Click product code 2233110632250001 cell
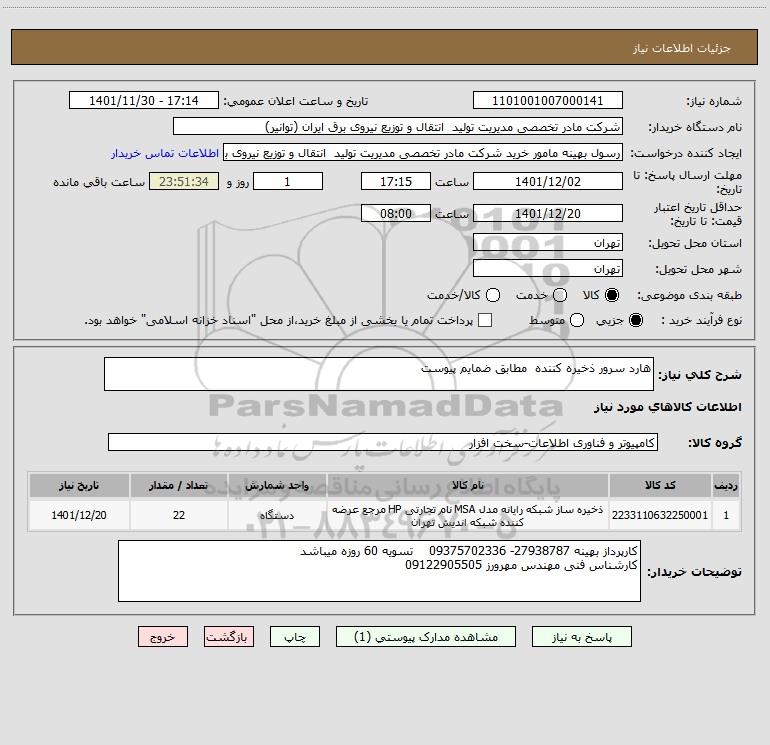Image resolution: width=770 pixels, height=745 pixels. tap(660, 515)
